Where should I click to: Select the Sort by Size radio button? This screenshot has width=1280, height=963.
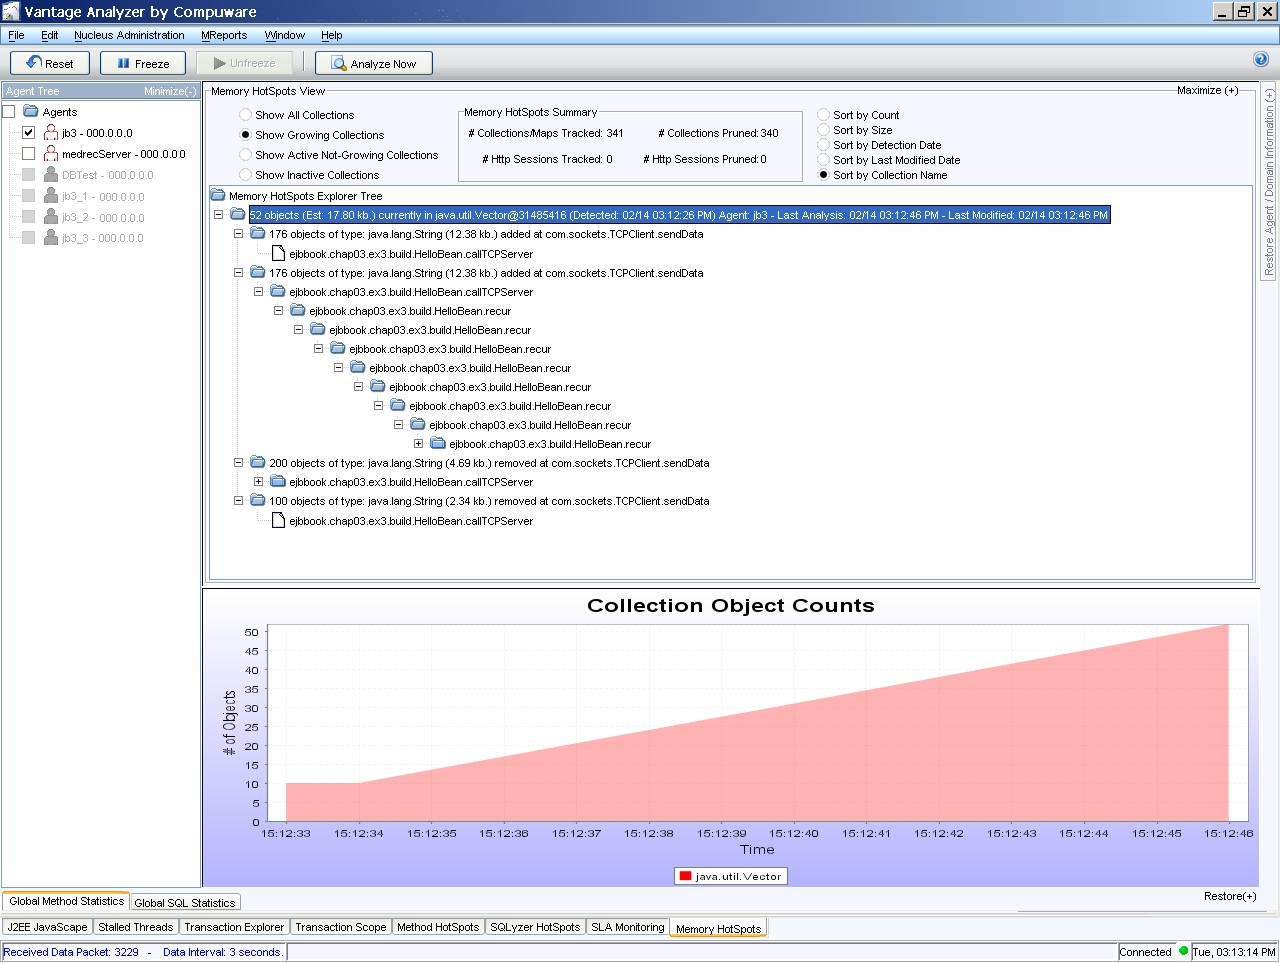coord(823,130)
